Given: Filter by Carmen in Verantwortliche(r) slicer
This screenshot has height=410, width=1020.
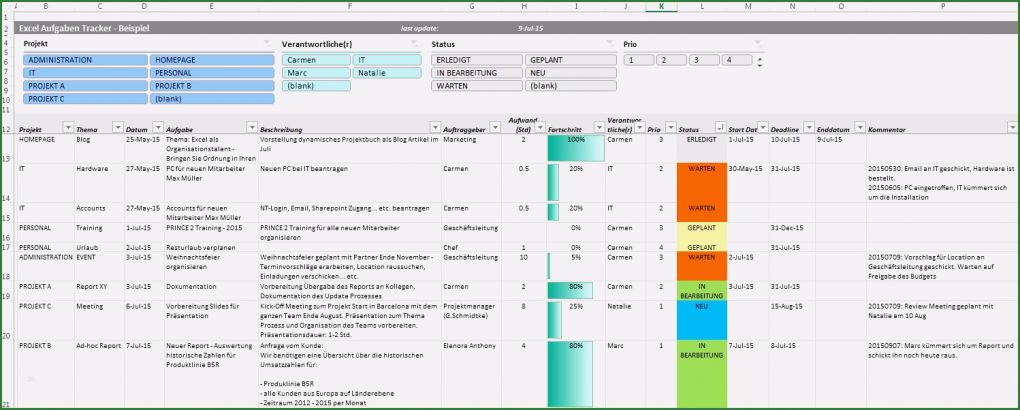Looking at the screenshot, I should [316, 60].
